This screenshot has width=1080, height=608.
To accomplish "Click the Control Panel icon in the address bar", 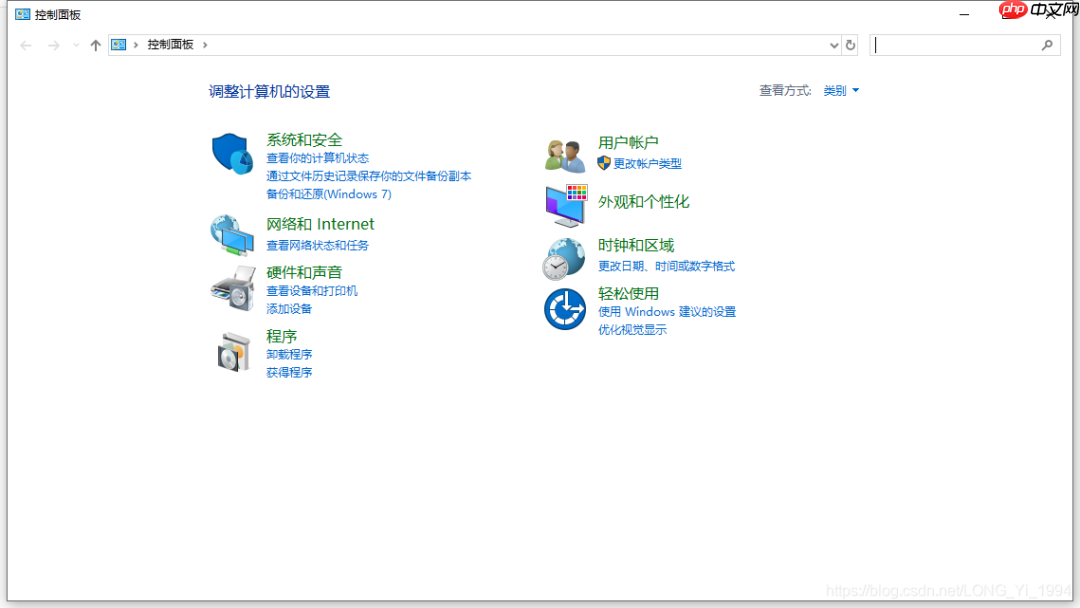I will pyautogui.click(x=119, y=45).
